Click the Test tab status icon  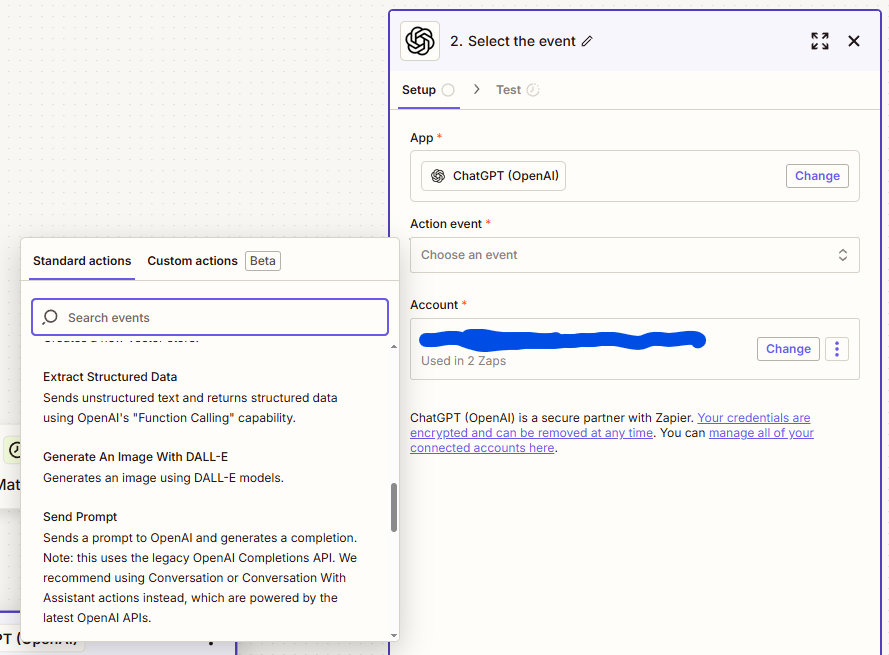pyautogui.click(x=533, y=90)
